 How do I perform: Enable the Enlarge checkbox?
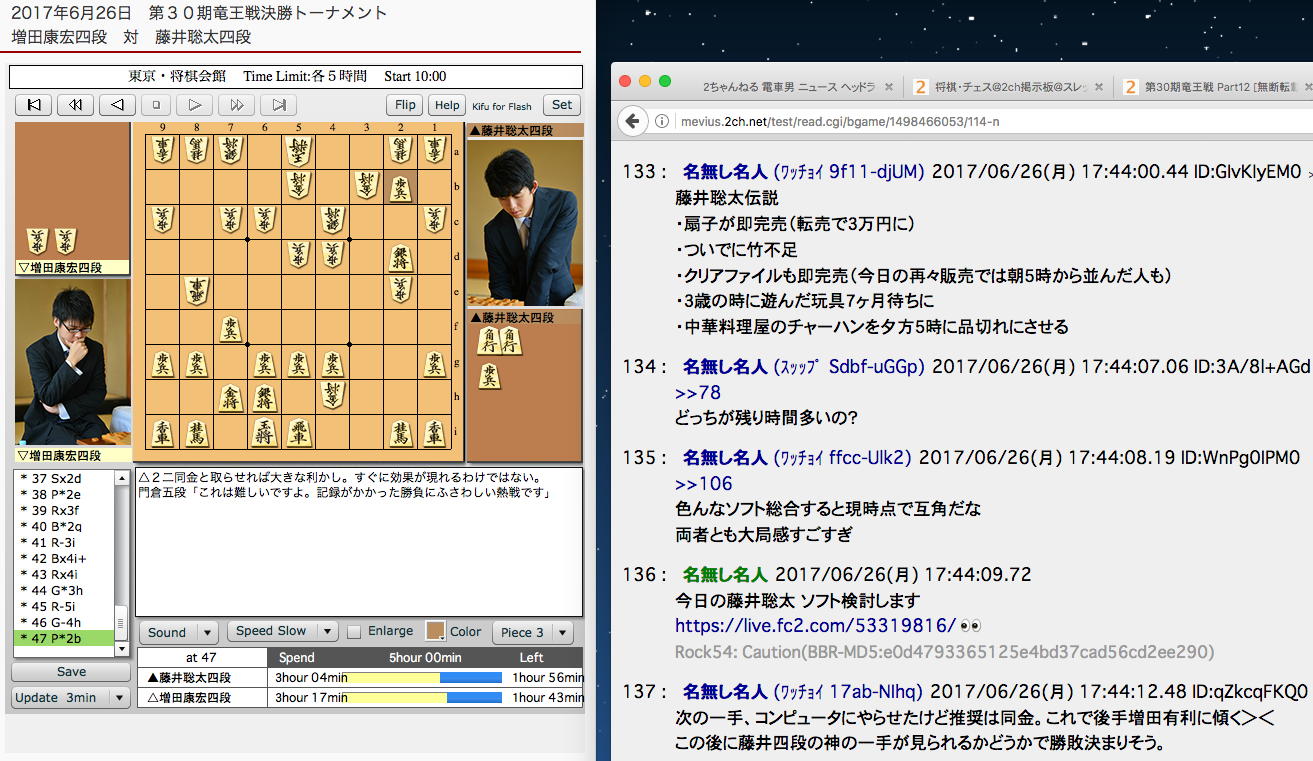(x=354, y=632)
